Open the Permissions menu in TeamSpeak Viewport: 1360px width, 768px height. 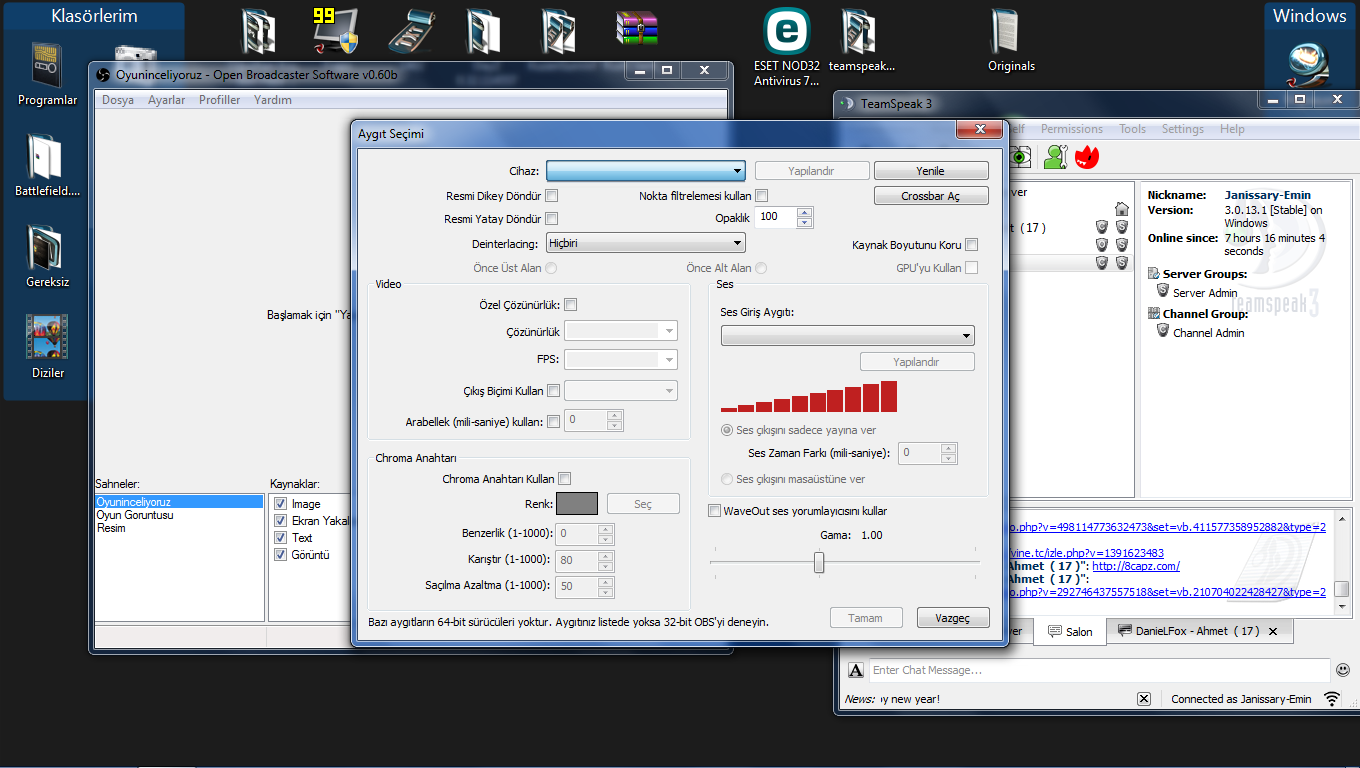[1072, 129]
